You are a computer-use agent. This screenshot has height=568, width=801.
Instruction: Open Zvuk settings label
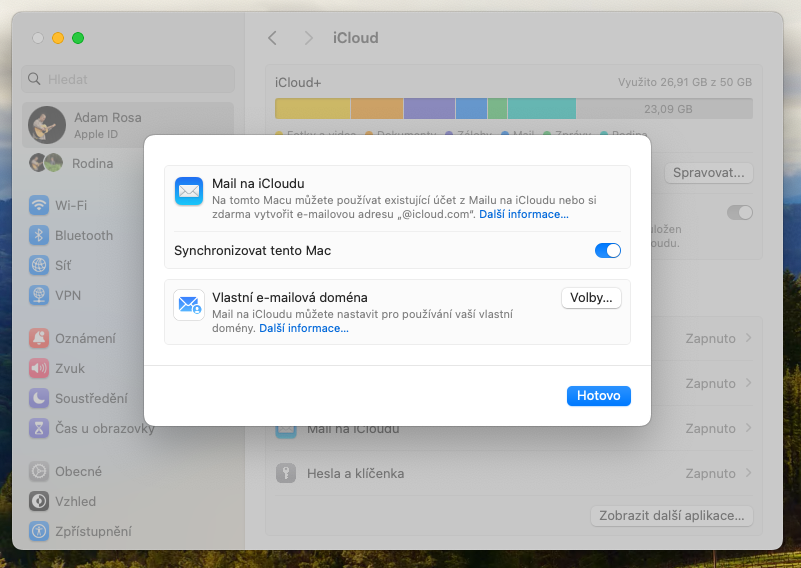(x=70, y=368)
